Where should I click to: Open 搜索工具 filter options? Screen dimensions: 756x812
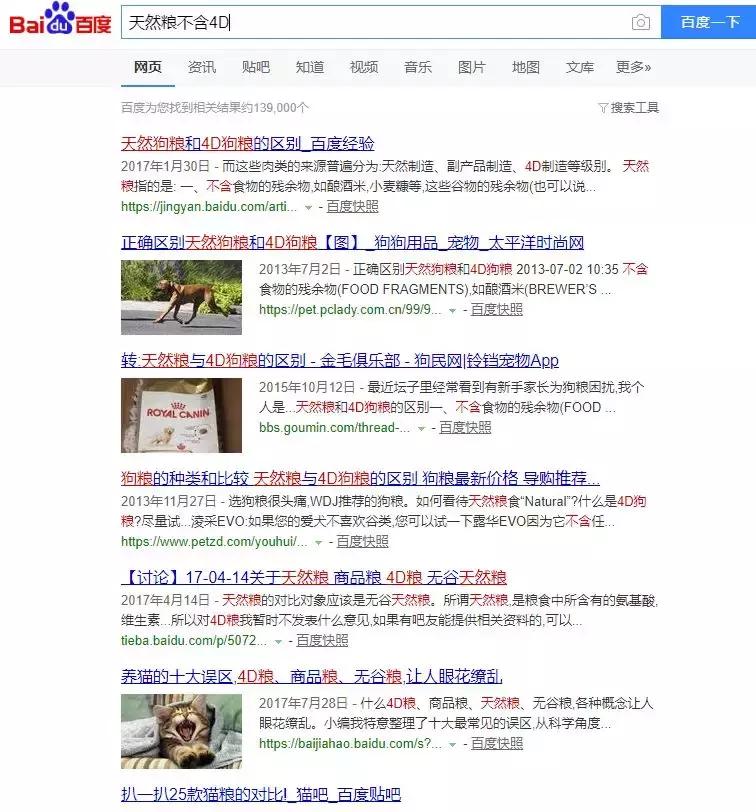(x=628, y=107)
